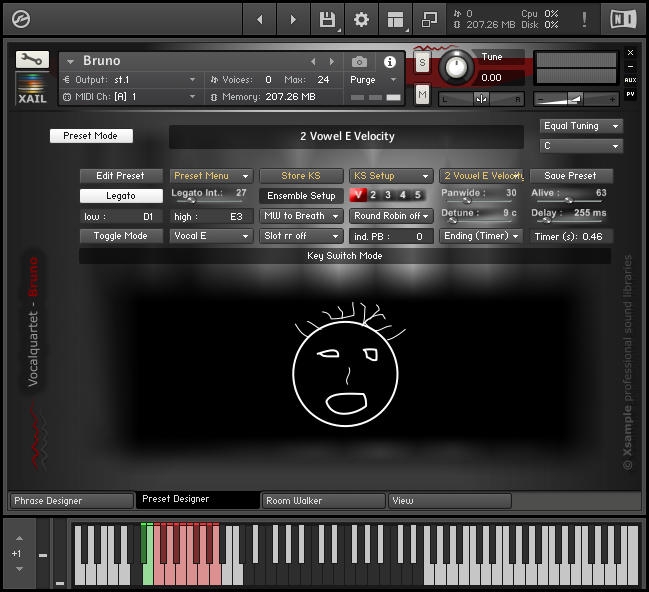The width and height of the screenshot is (649, 592).
Task: Switch to Room Walker tab
Action: [x=323, y=501]
